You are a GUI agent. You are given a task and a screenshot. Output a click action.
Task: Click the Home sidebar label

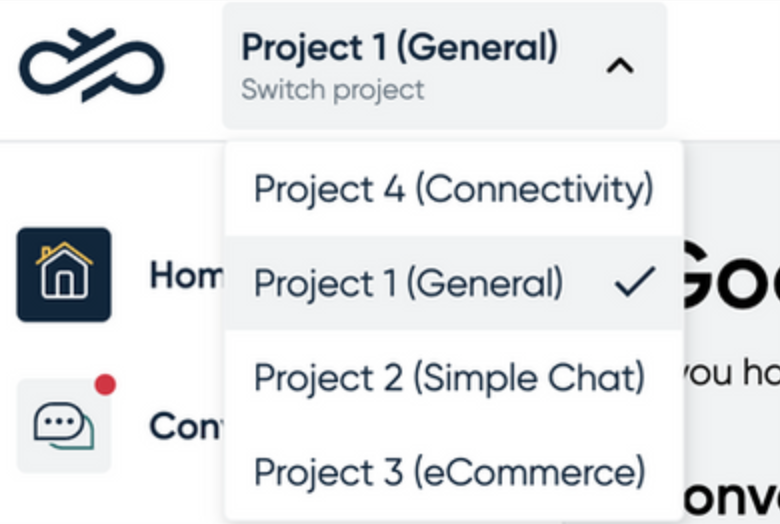pyautogui.click(x=187, y=275)
